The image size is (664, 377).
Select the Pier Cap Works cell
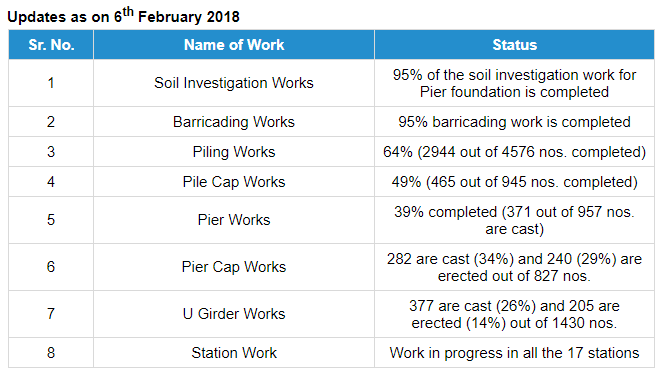point(234,267)
